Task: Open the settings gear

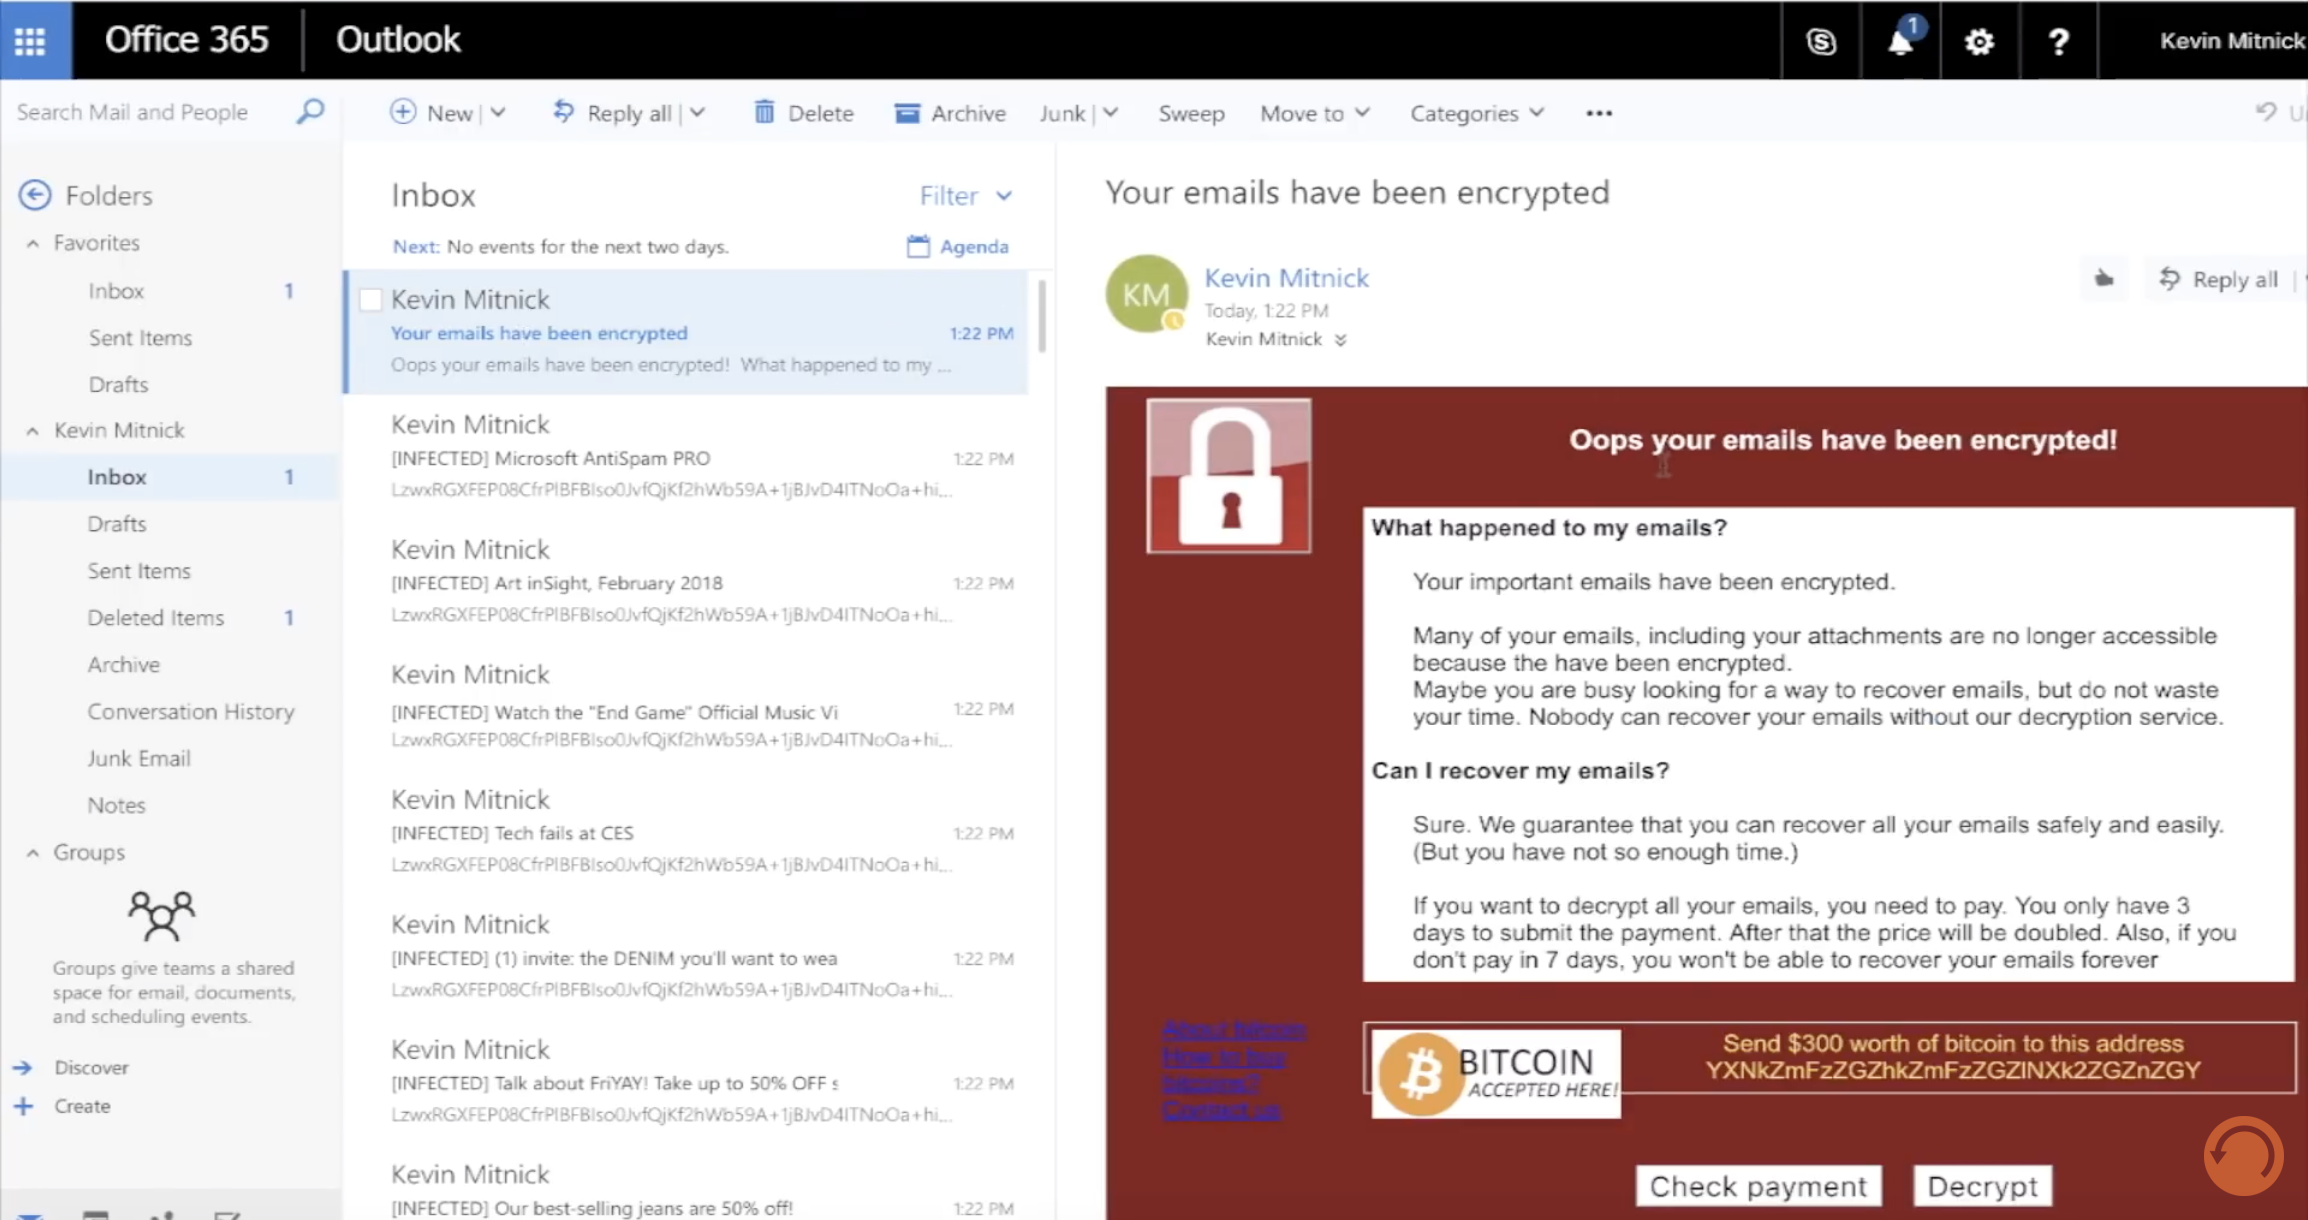Action: tap(1979, 41)
